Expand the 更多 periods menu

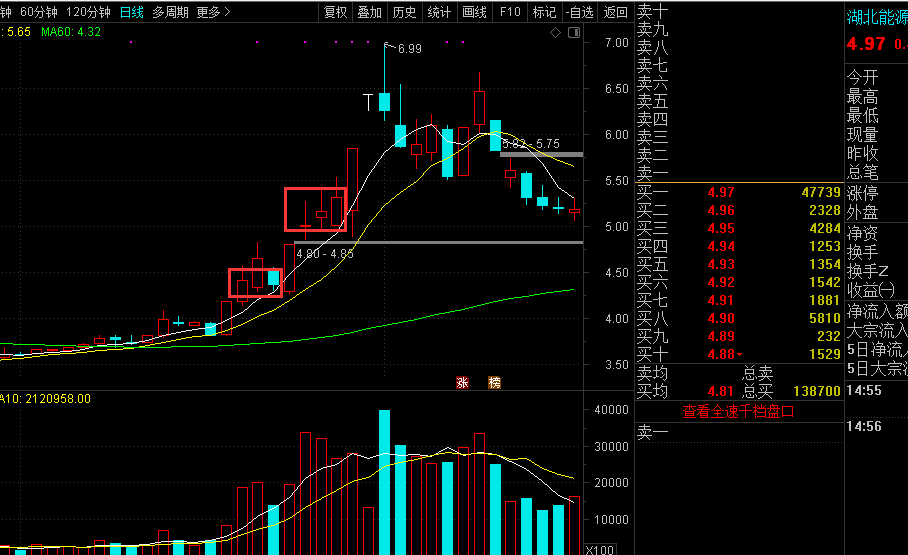213,12
